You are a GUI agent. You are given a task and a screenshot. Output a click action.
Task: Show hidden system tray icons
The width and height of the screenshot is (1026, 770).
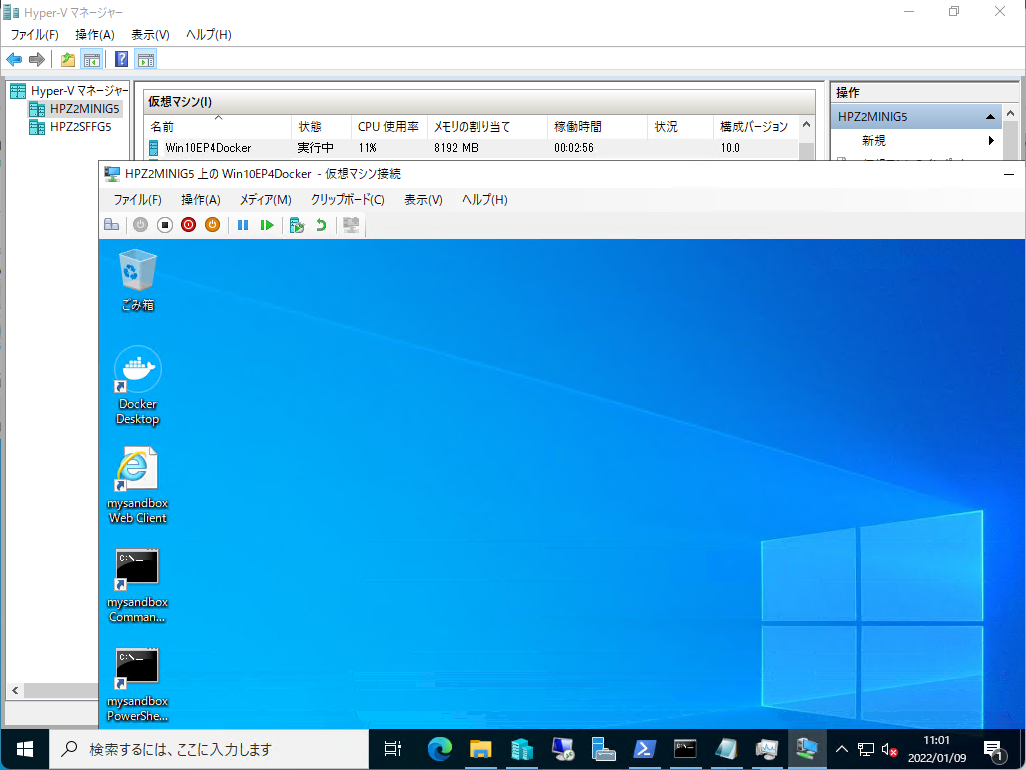(x=841, y=749)
